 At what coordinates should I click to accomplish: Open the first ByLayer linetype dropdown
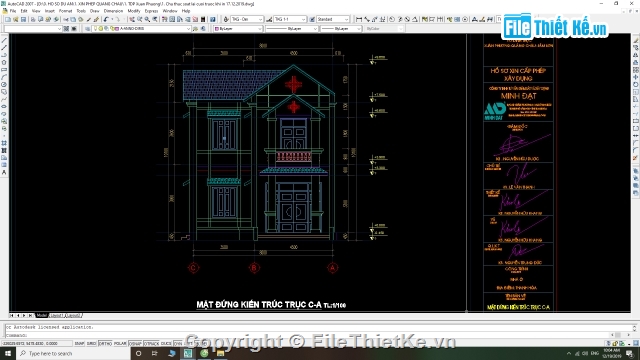pyautogui.click(x=291, y=29)
